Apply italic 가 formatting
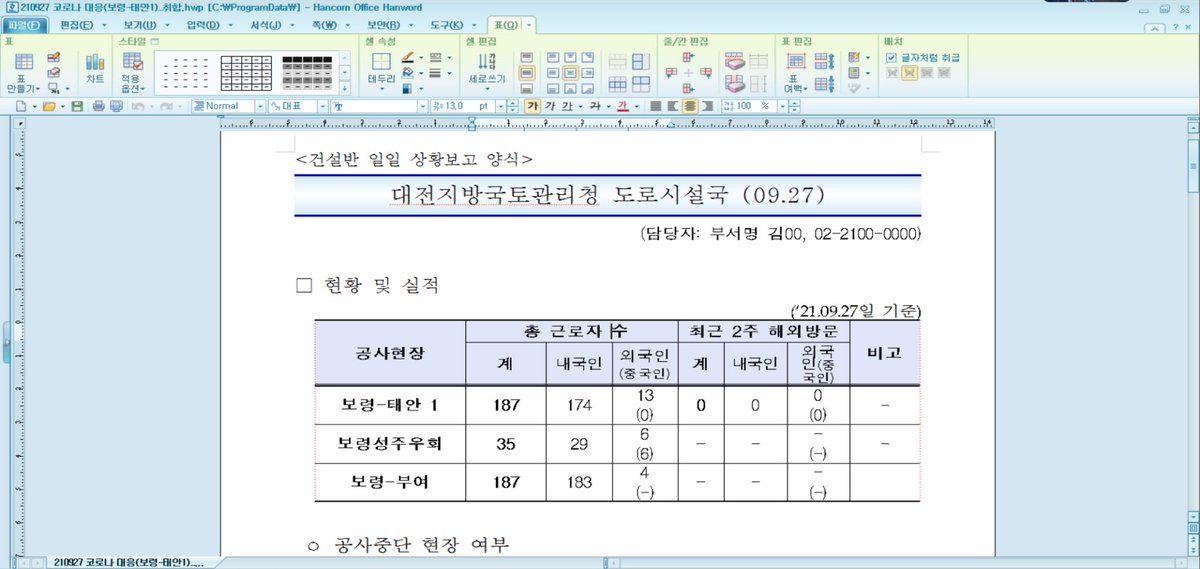1200x569 pixels. pos(550,105)
